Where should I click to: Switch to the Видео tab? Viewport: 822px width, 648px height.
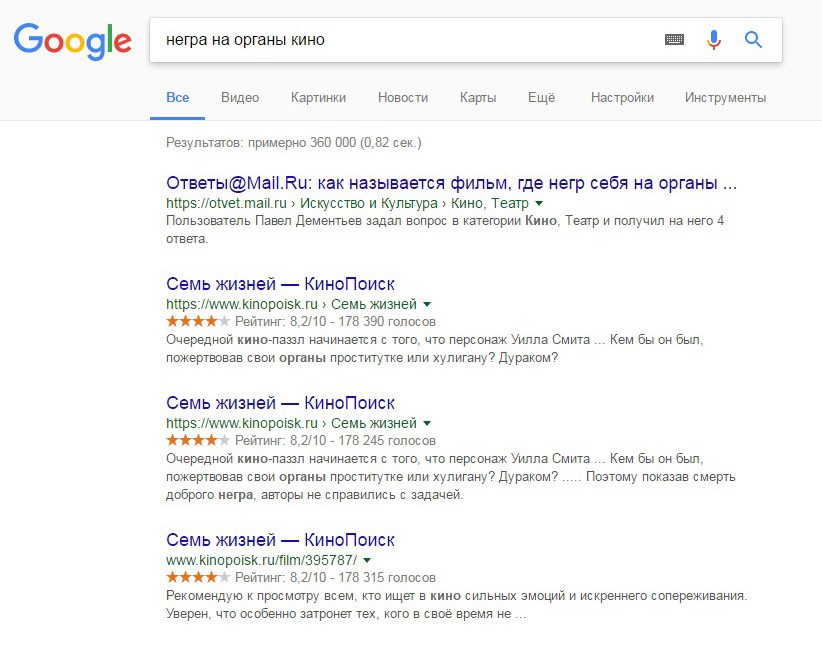click(x=240, y=97)
